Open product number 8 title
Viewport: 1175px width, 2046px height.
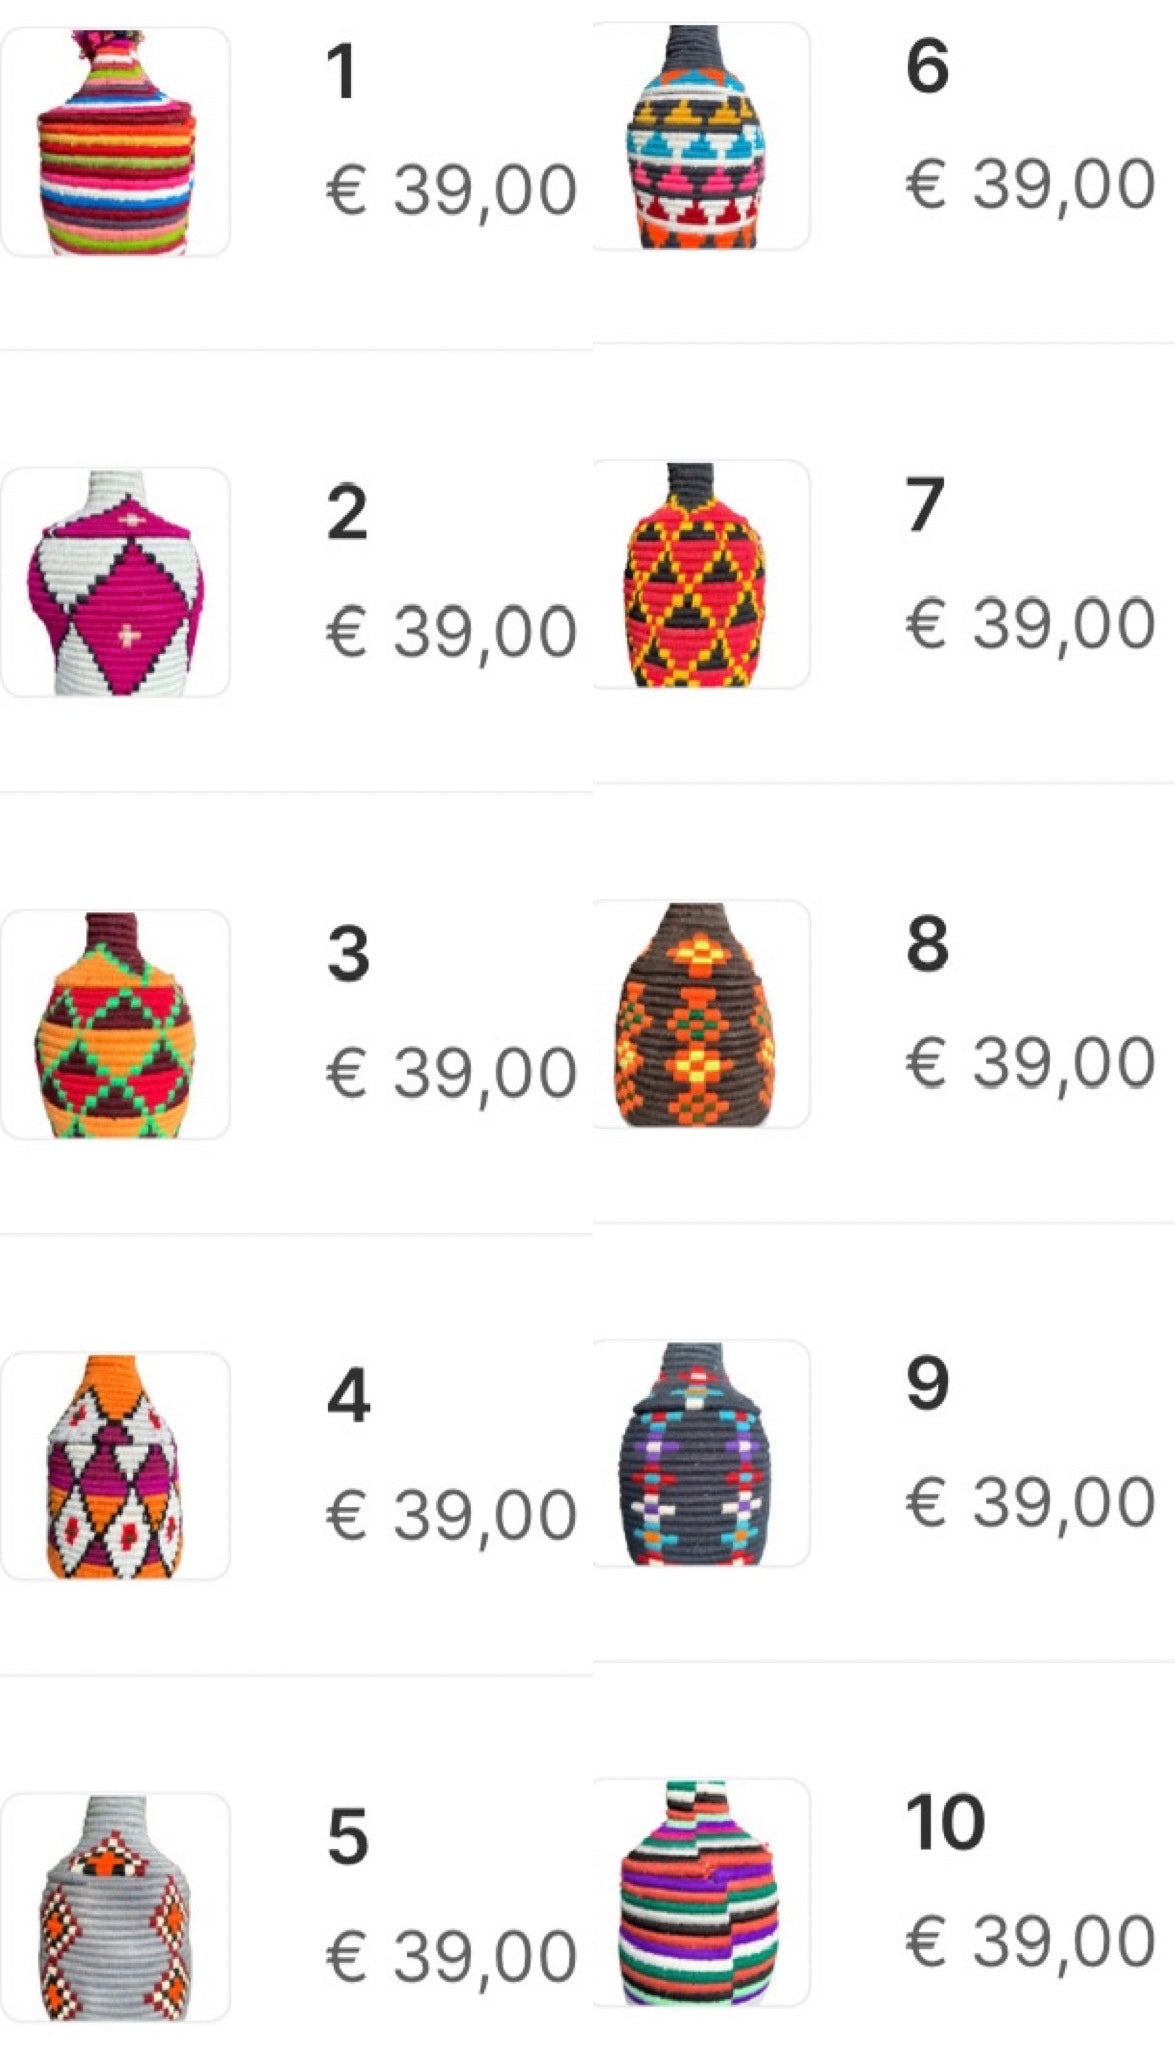click(x=927, y=944)
